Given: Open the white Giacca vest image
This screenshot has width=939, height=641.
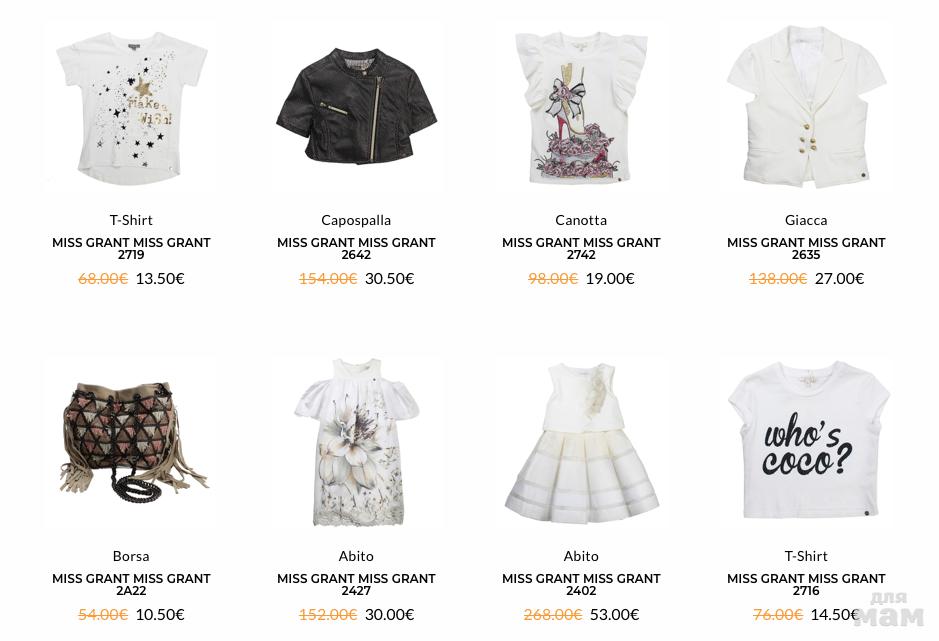Looking at the screenshot, I should tap(806, 106).
